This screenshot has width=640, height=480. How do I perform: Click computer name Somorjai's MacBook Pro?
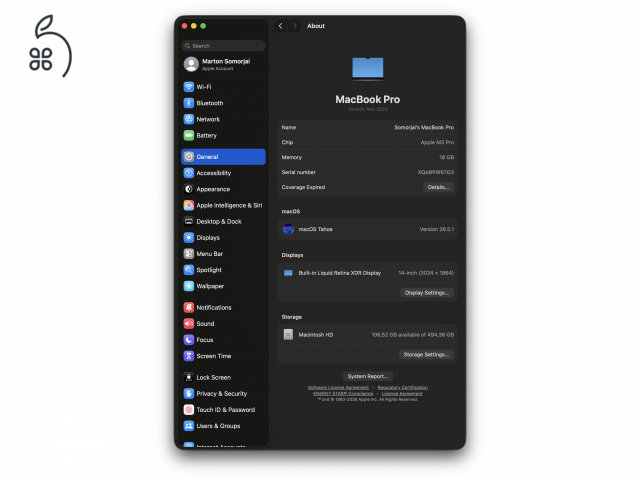coord(424,127)
